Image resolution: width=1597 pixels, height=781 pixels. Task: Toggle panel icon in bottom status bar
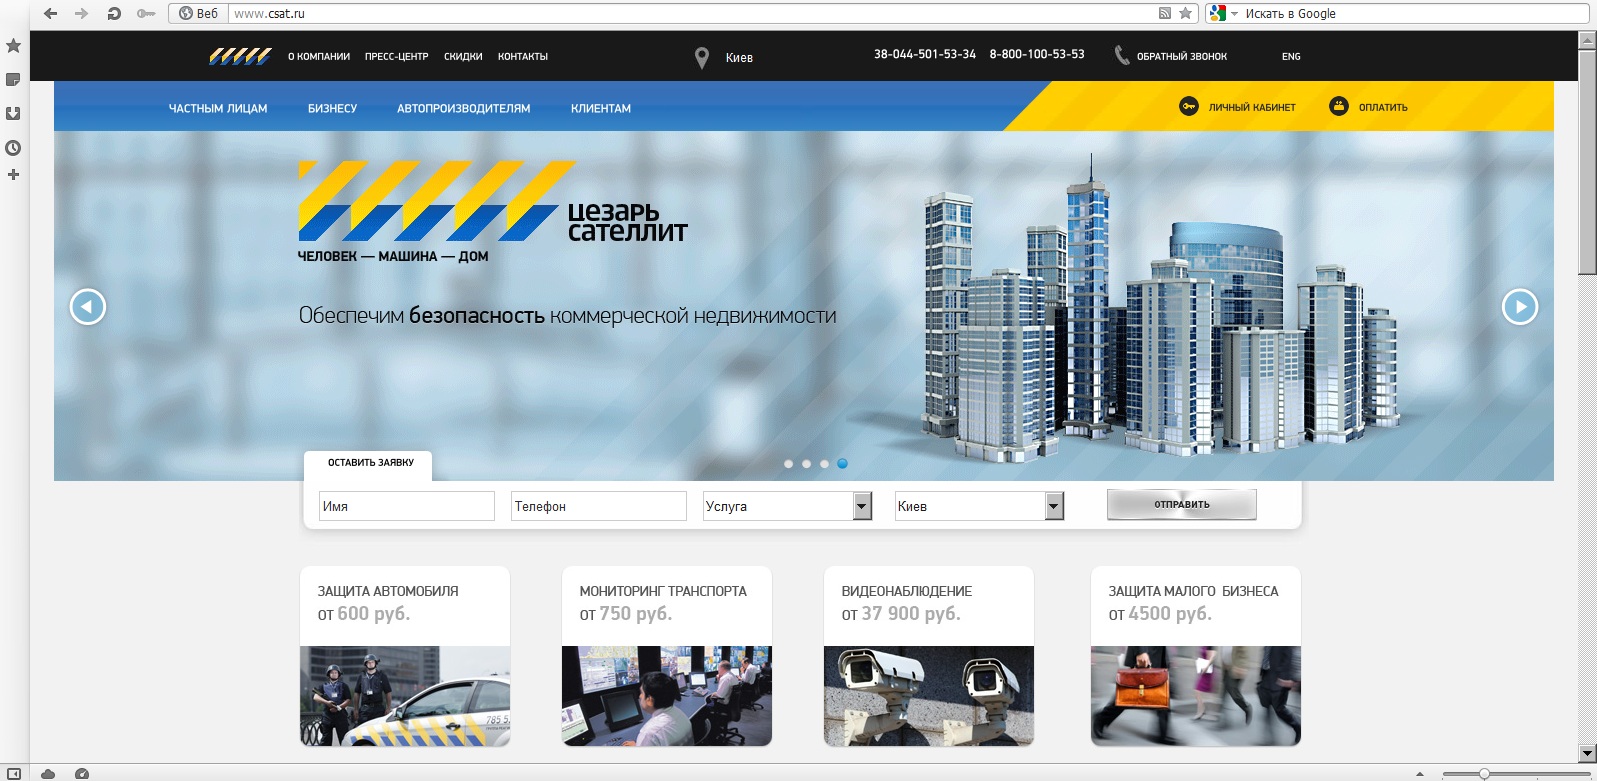(13, 774)
